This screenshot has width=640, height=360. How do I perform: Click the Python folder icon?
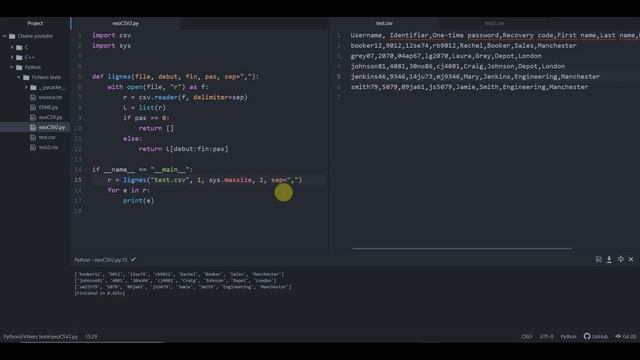click(x=19, y=67)
